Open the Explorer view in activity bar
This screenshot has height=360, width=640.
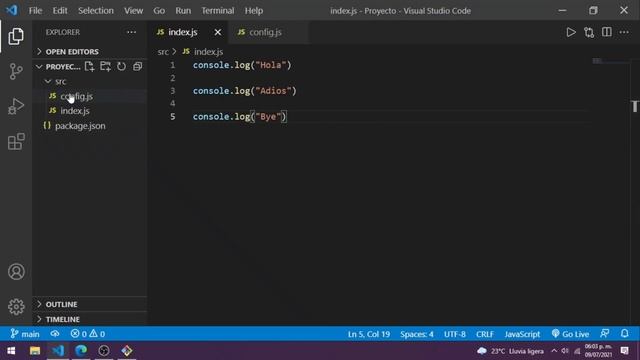tap(16, 36)
